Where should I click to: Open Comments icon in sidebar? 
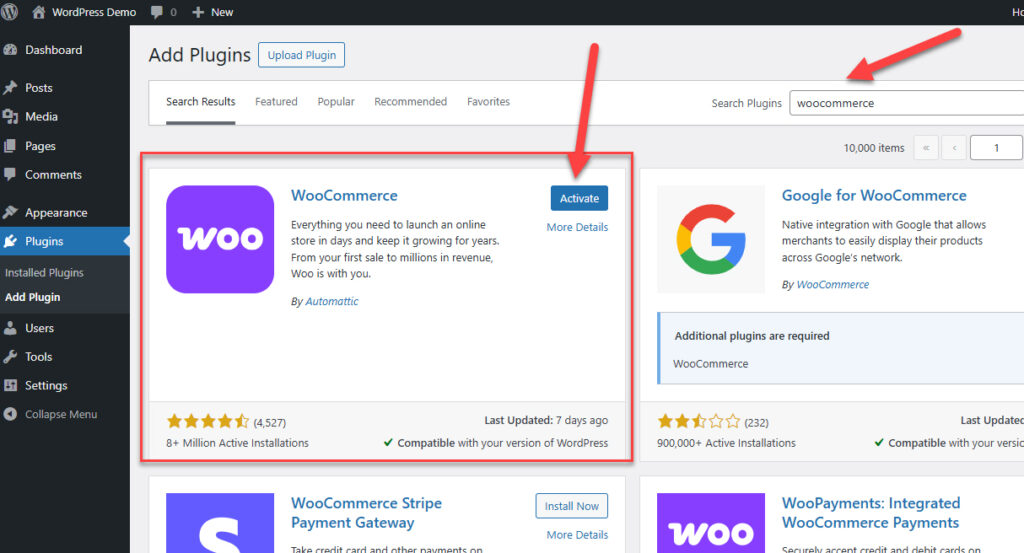[10, 174]
